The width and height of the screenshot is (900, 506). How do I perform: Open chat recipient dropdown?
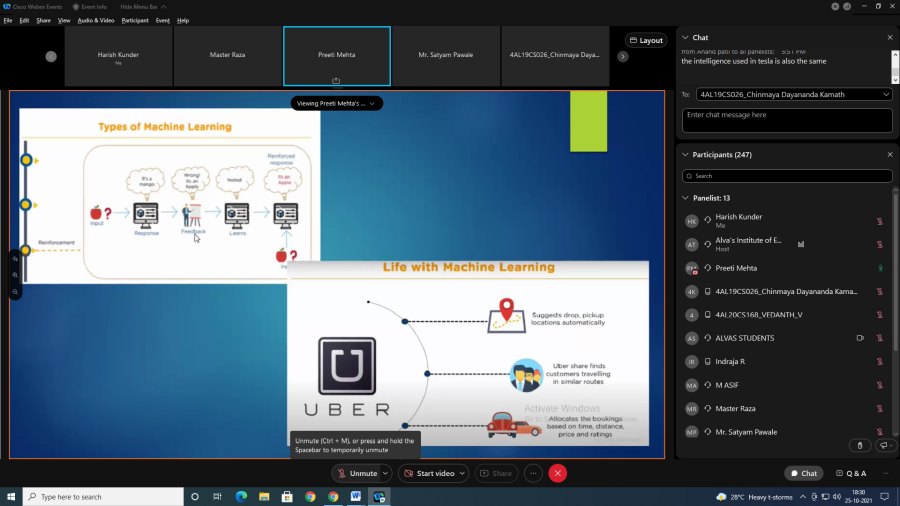click(794, 94)
